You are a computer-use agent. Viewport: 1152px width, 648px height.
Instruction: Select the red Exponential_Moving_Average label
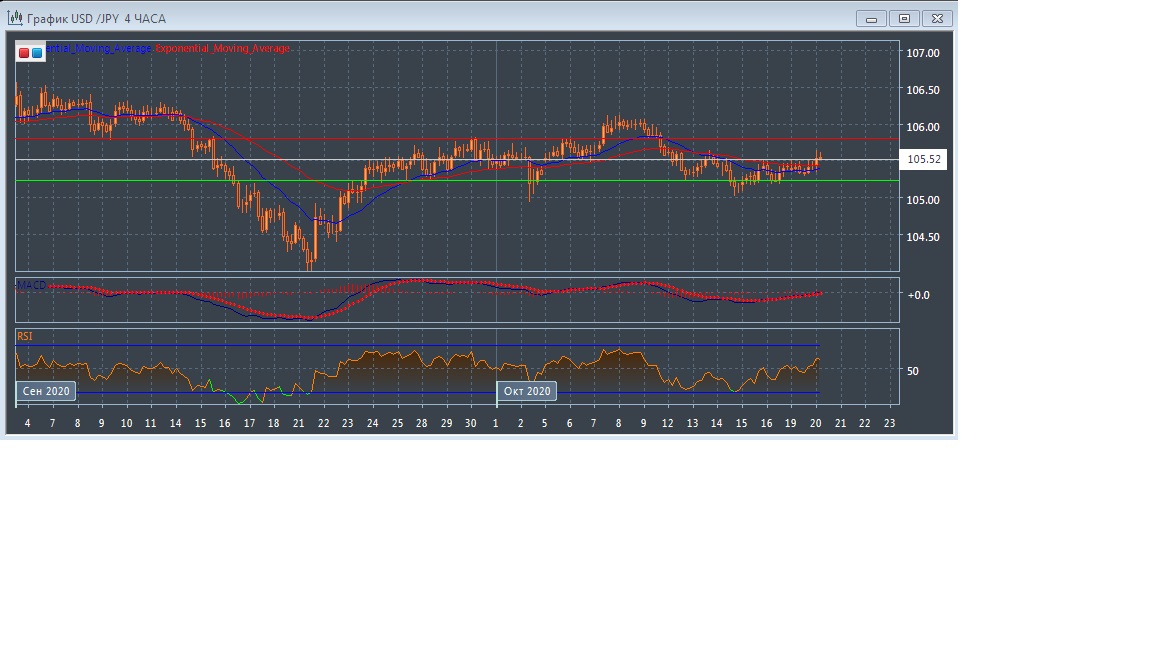222,49
